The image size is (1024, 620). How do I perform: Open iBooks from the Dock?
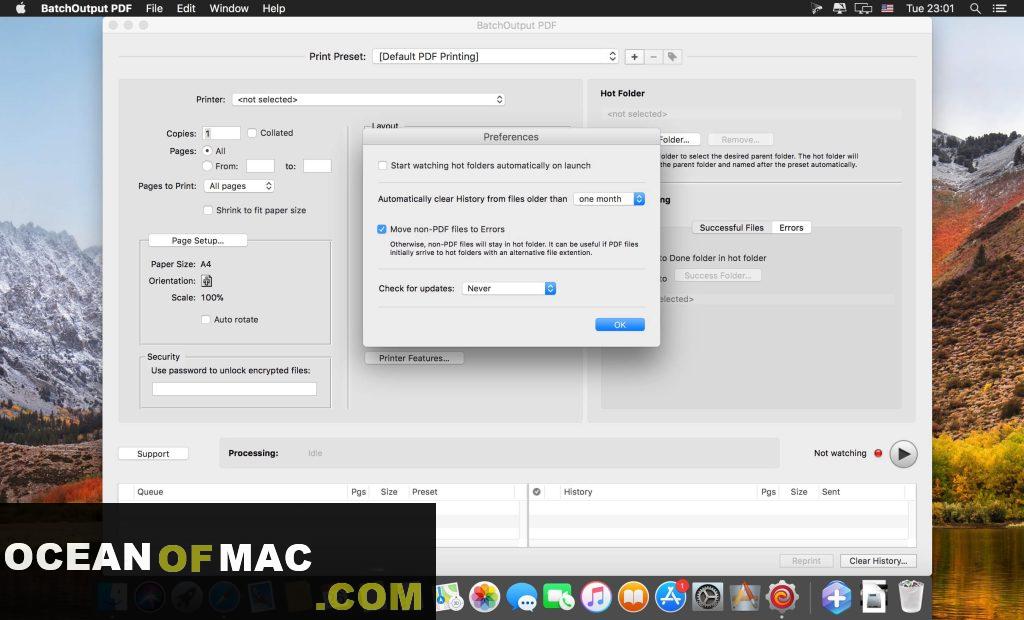(x=633, y=596)
